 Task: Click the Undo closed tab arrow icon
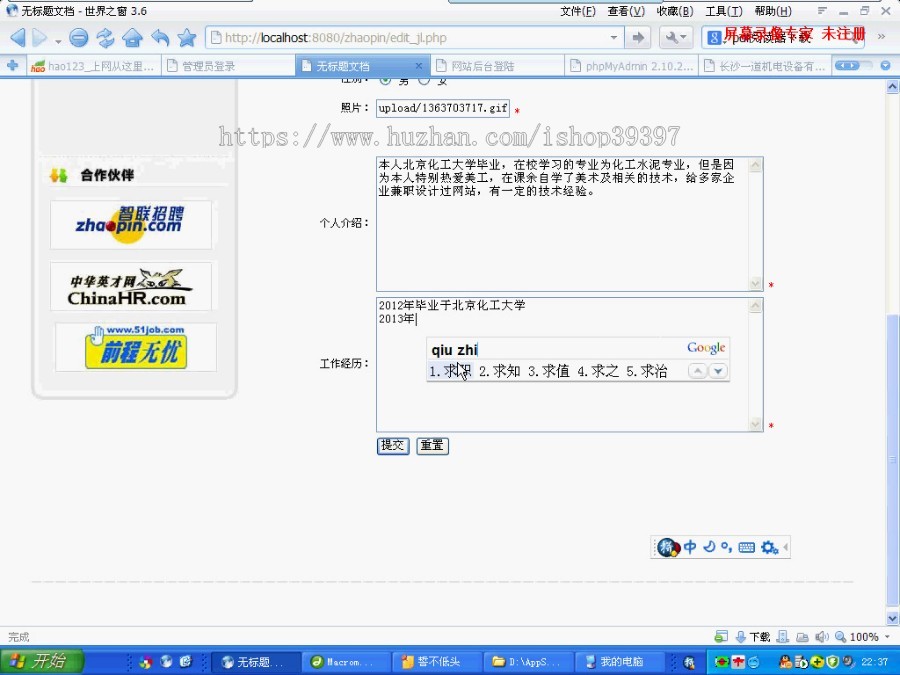coord(160,38)
